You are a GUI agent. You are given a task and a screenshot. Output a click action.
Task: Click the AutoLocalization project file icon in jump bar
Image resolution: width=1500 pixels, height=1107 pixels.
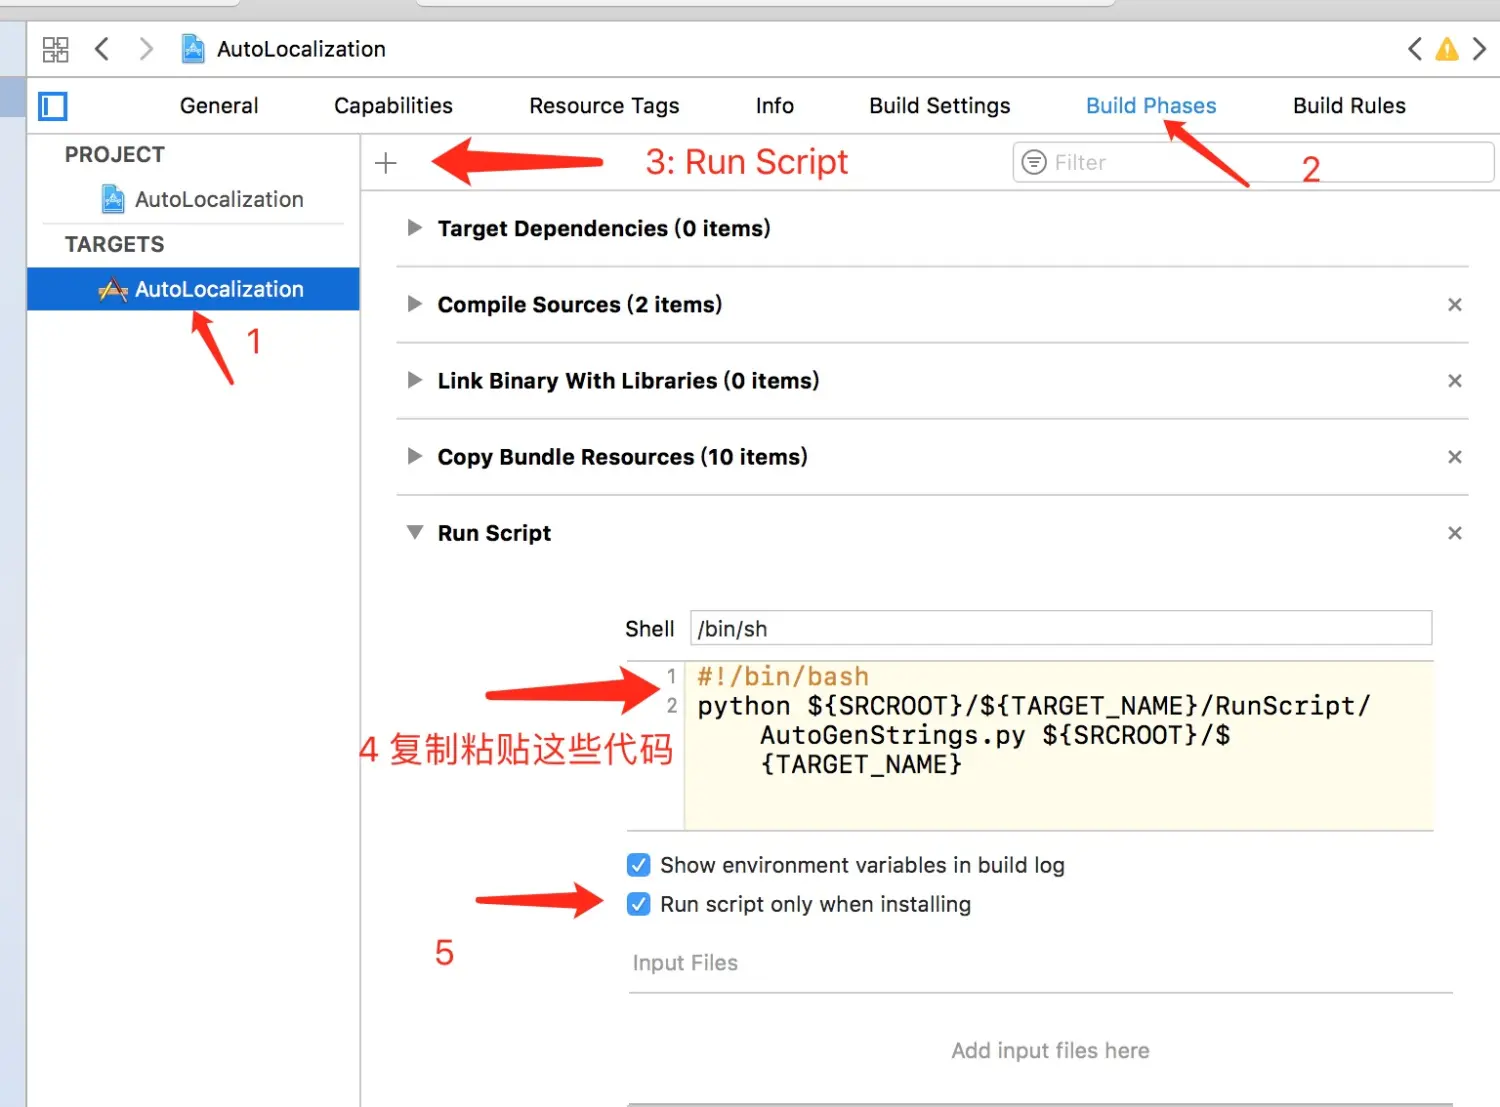192,49
